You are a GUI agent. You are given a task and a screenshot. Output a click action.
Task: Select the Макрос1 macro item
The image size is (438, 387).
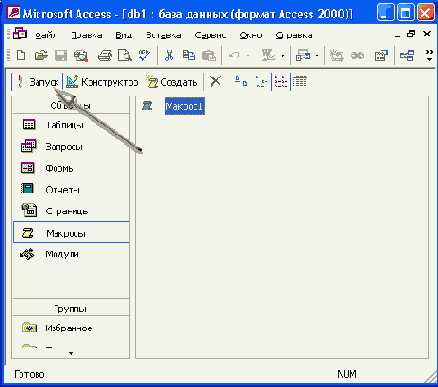[x=185, y=106]
